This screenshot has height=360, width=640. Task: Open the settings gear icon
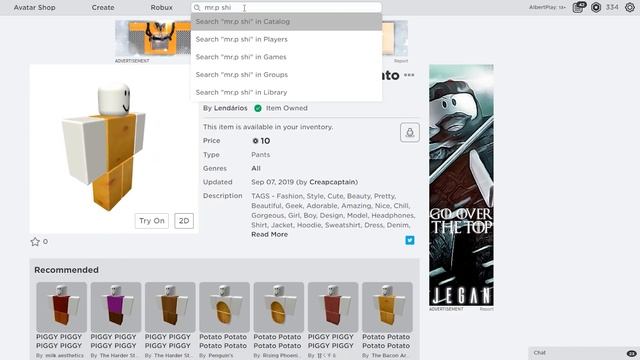[630, 7]
